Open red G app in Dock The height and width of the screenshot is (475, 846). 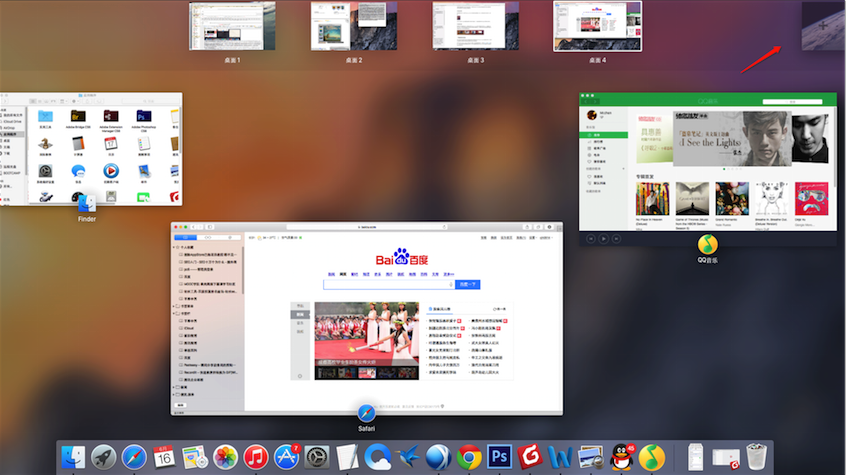530,457
